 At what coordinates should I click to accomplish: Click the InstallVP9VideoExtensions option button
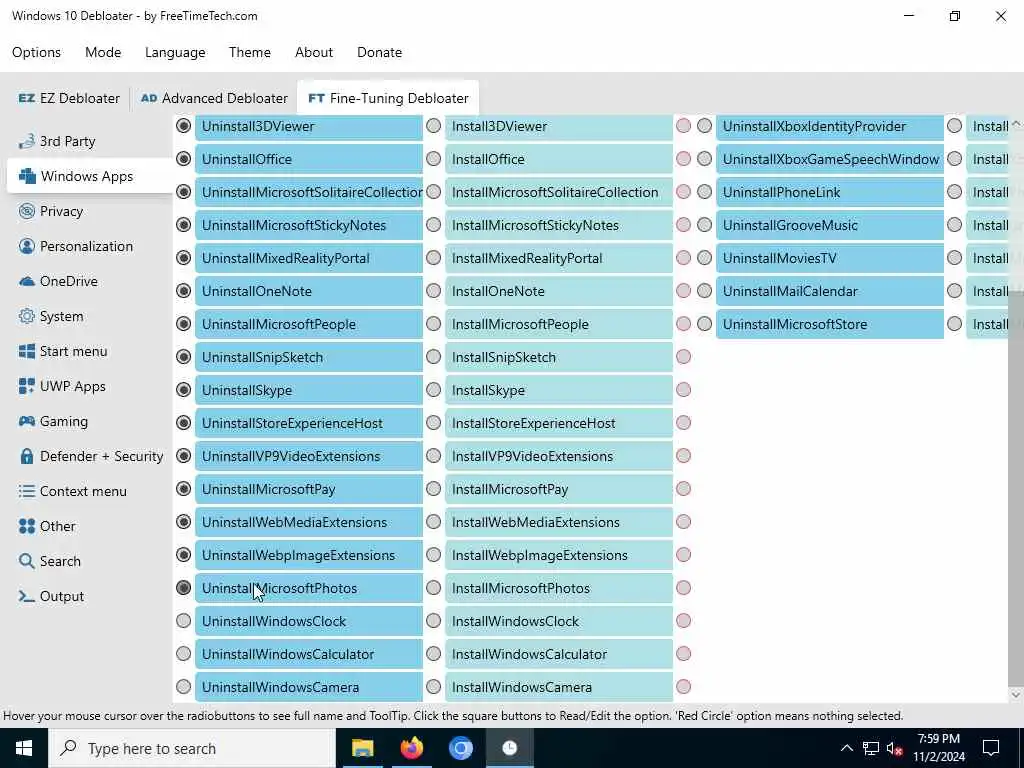tap(559, 456)
